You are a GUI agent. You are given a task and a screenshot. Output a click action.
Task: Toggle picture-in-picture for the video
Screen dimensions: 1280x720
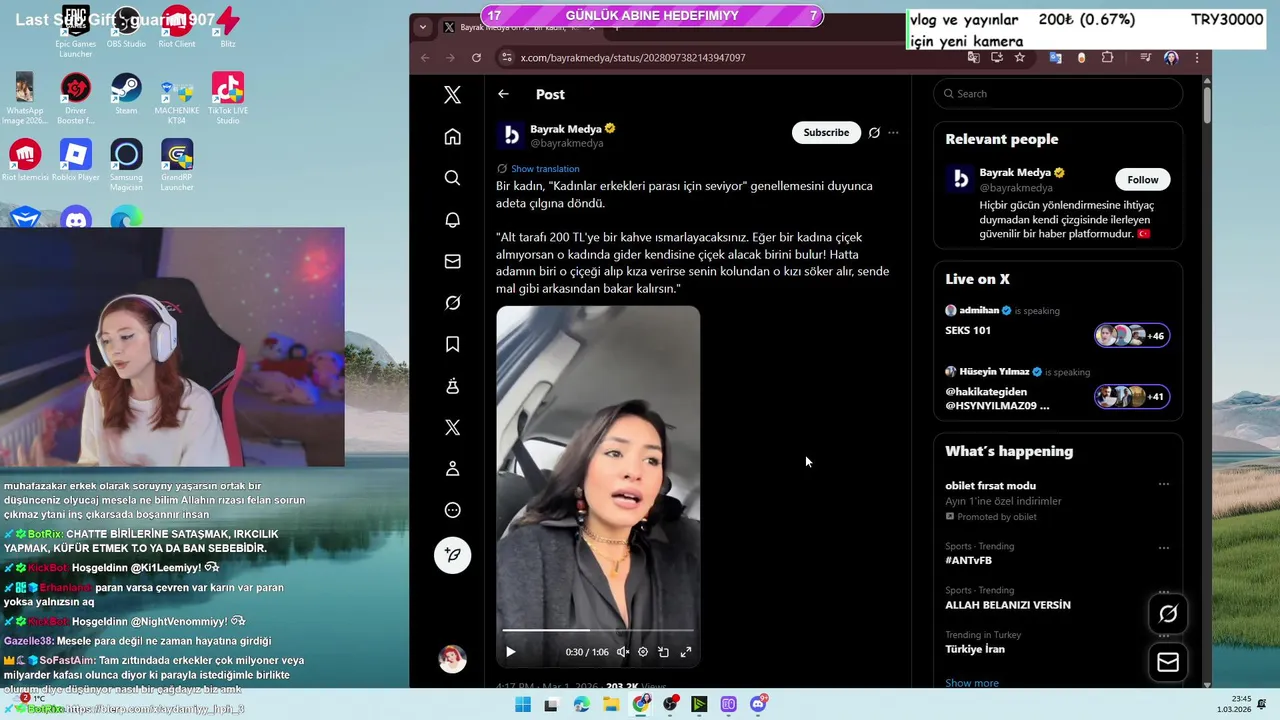663,652
